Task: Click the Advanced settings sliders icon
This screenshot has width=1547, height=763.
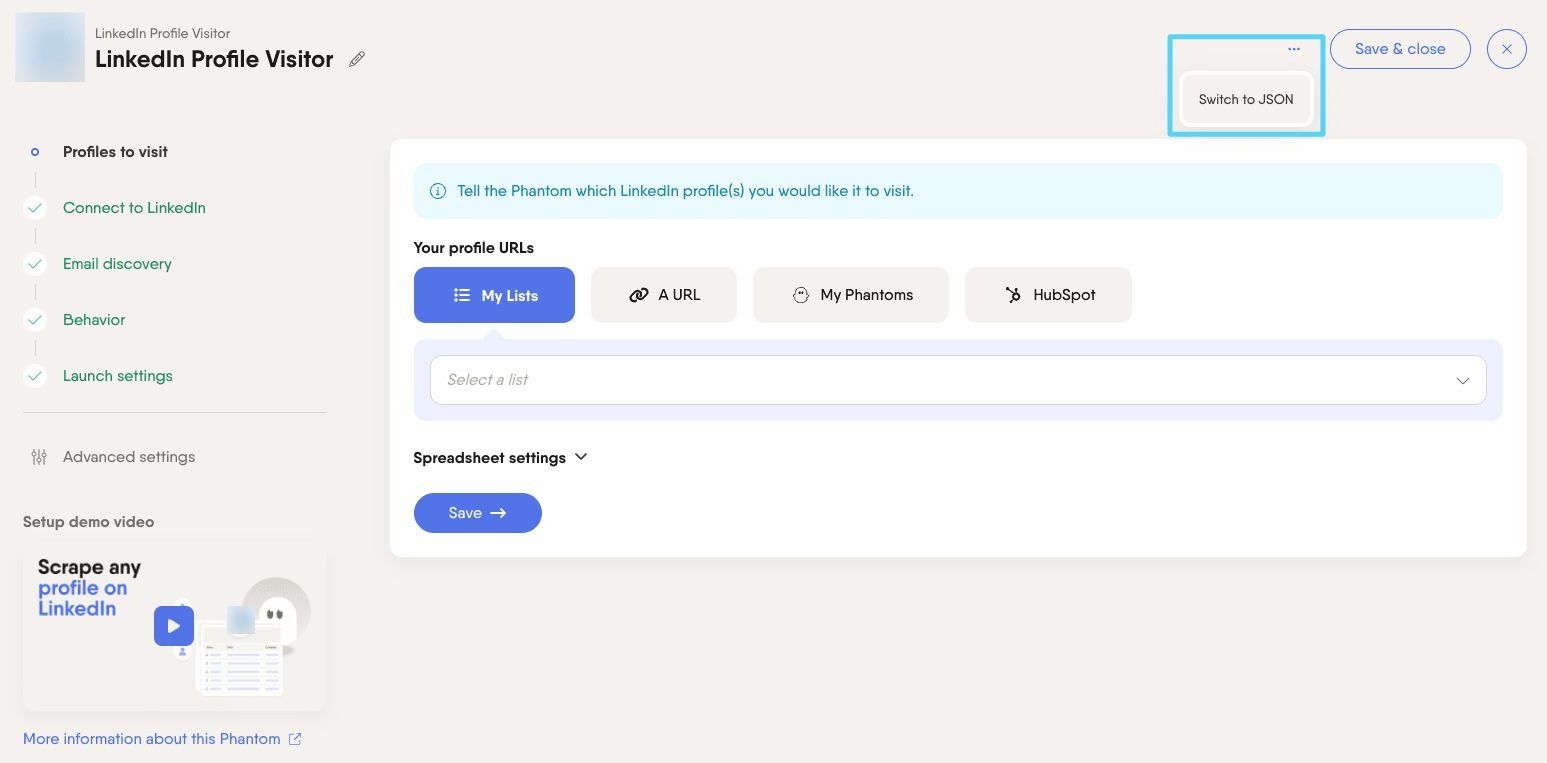Action: (39, 457)
